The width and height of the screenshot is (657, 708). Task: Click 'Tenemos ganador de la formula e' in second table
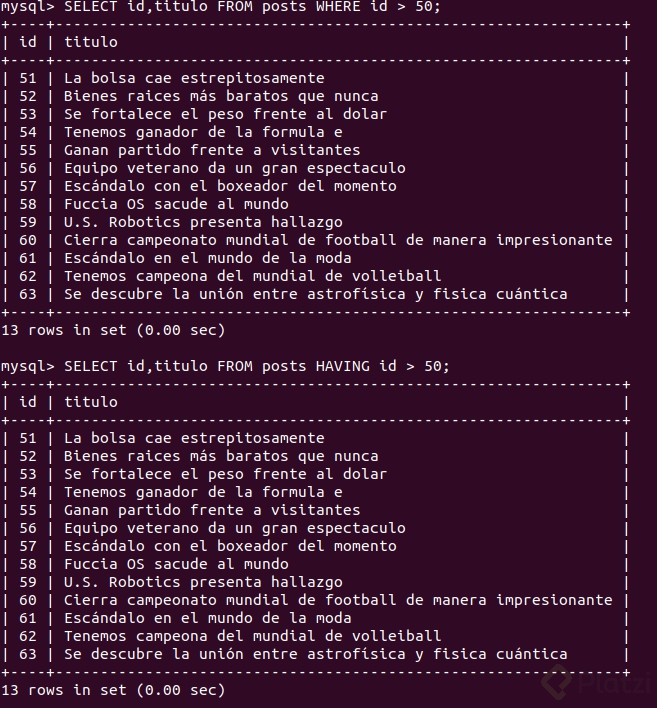pos(203,492)
